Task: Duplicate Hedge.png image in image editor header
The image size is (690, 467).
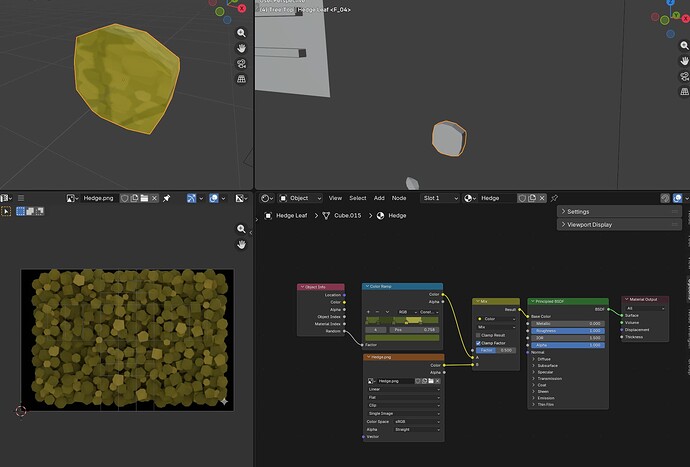Action: 135,199
